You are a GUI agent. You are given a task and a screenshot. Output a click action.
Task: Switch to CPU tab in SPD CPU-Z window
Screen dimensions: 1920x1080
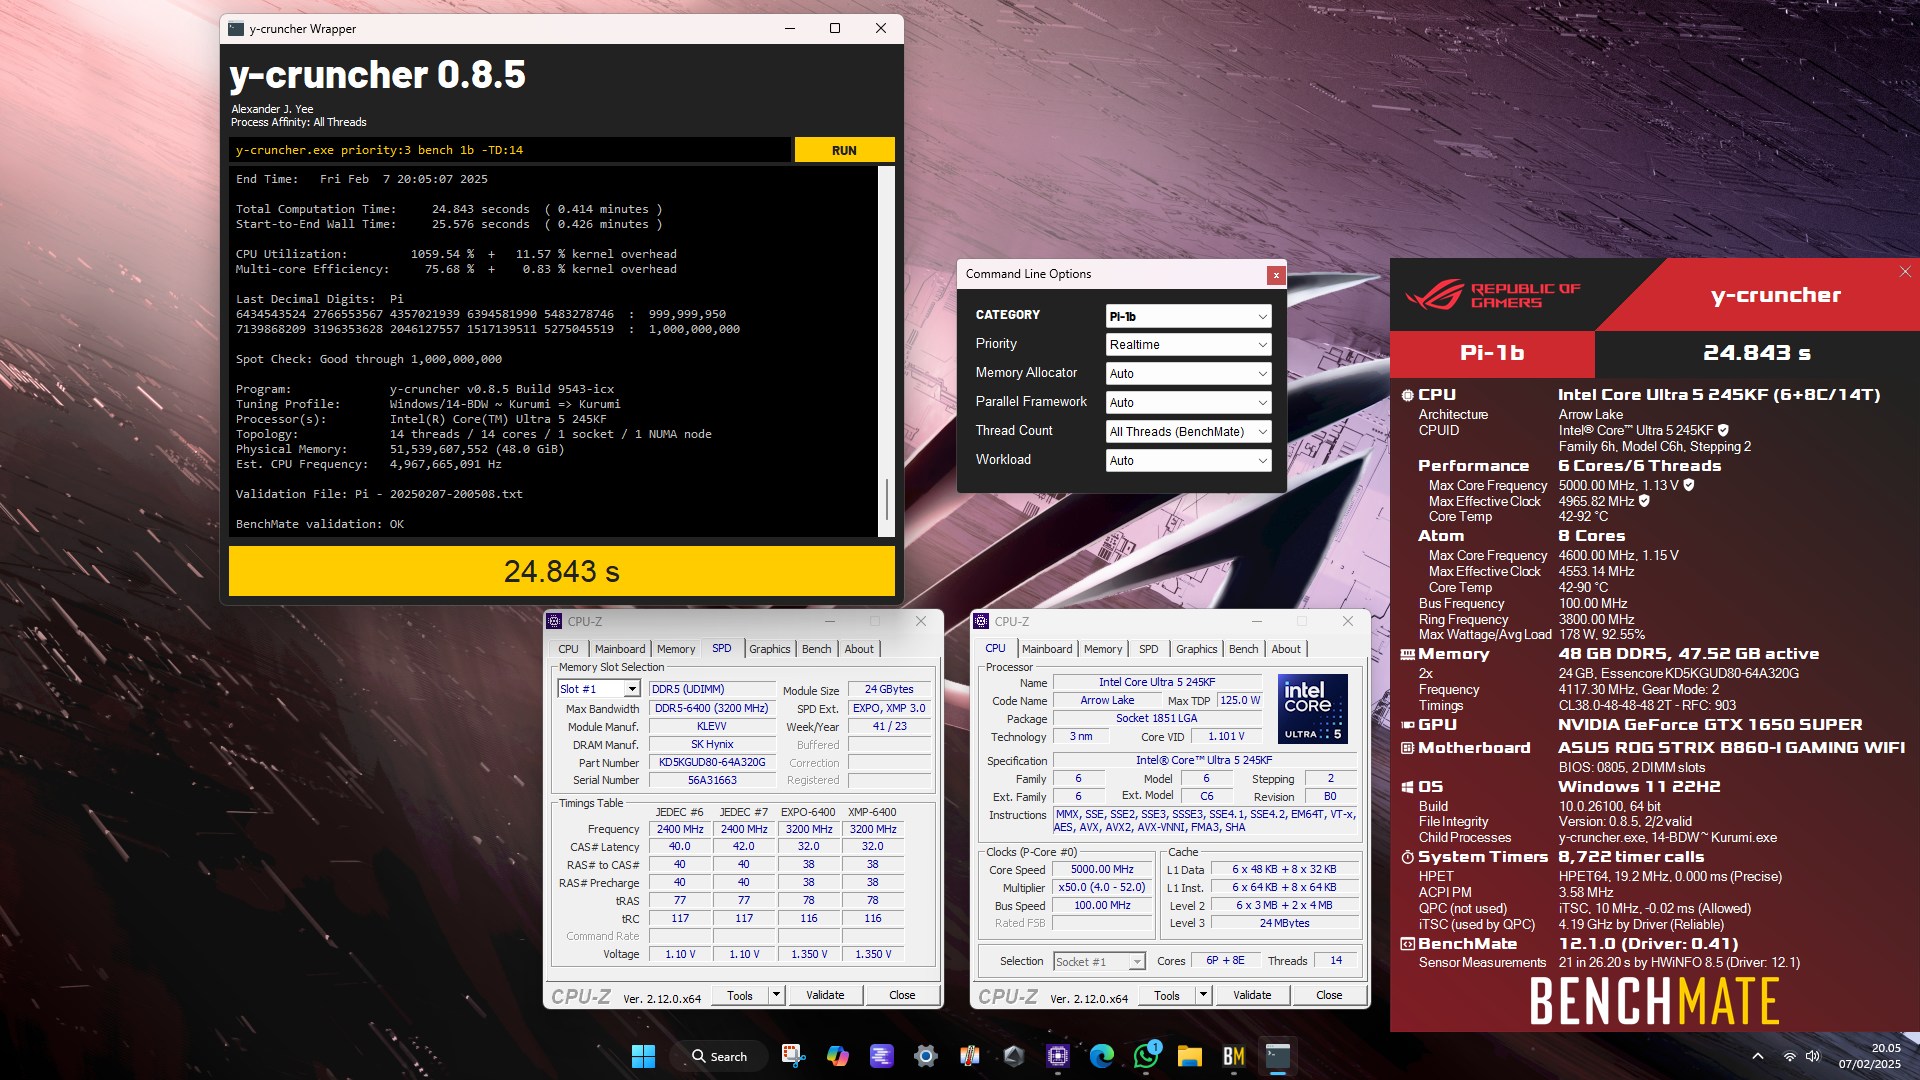pos(568,649)
